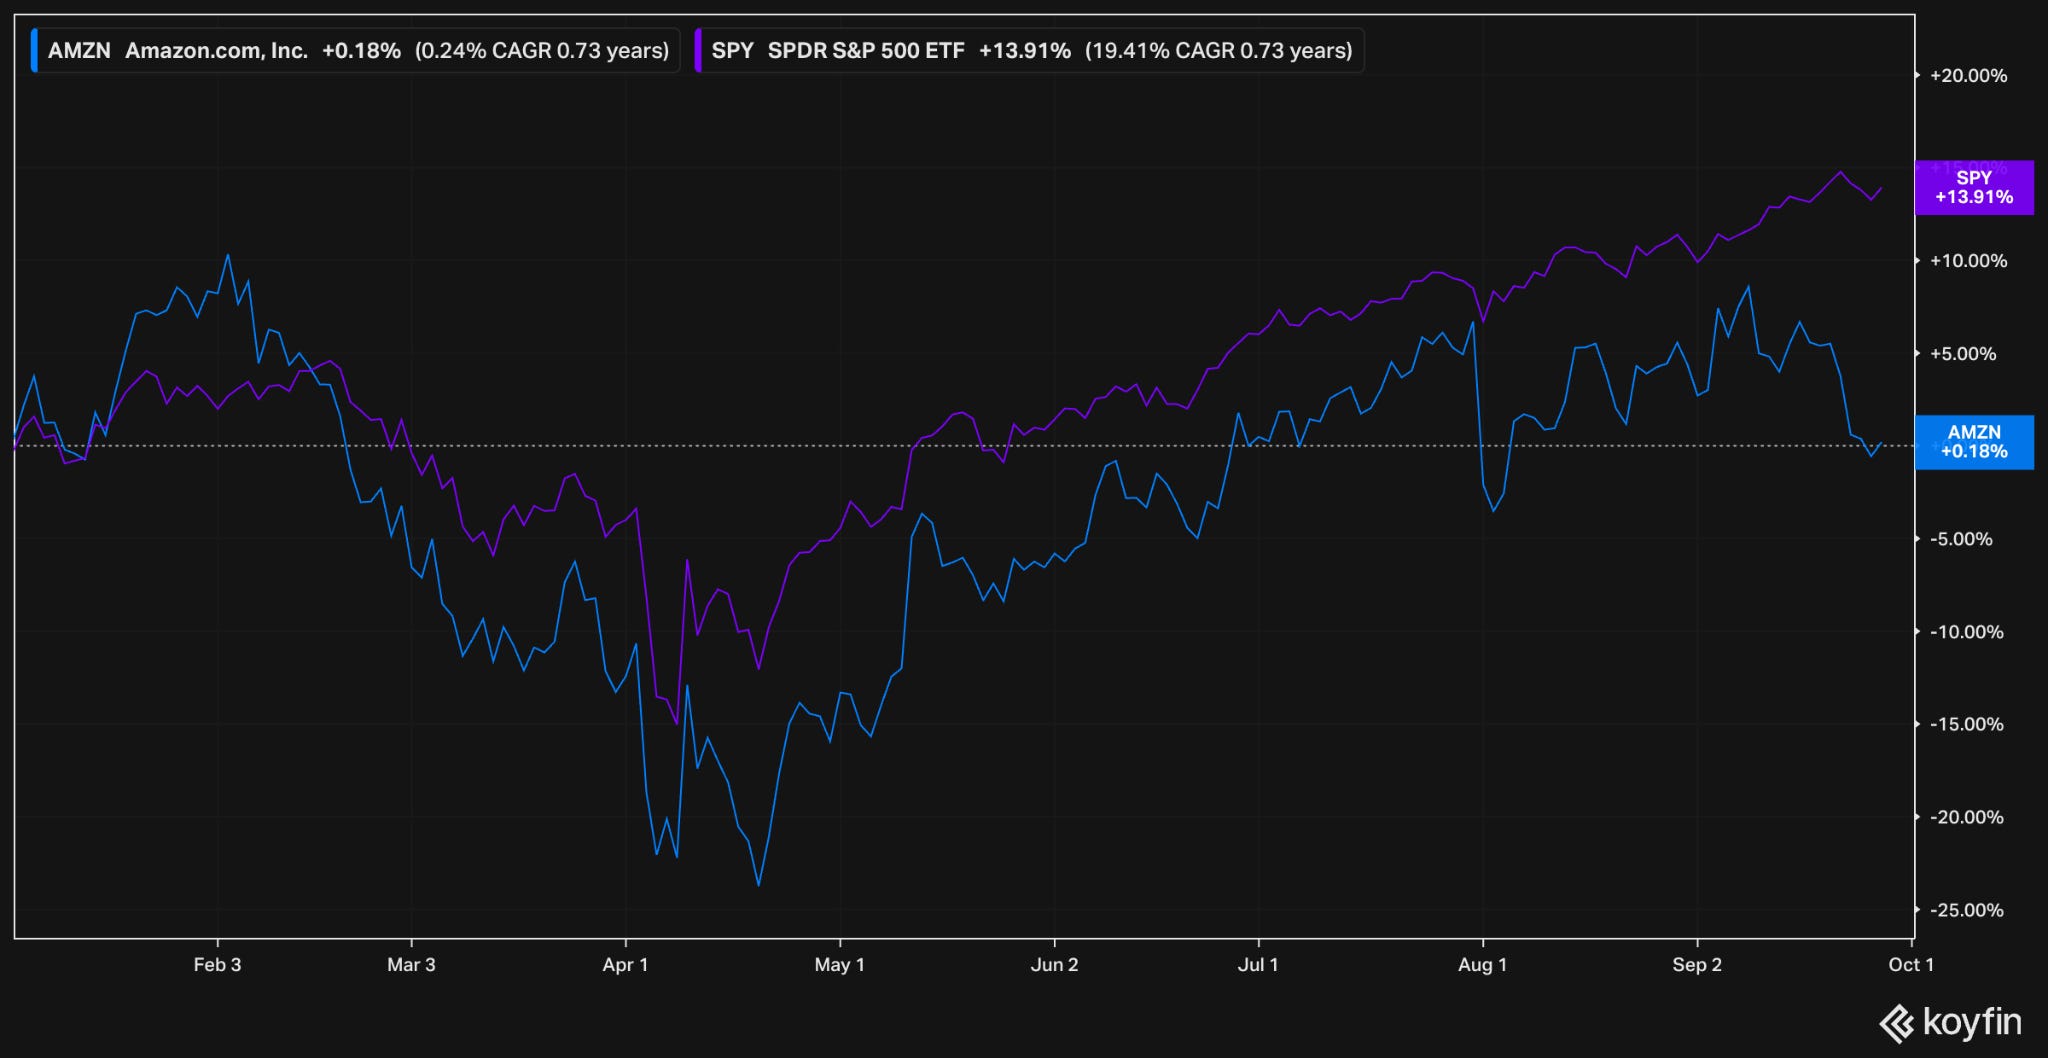This screenshot has width=2048, height=1058.
Task: Click the +20.00% y-axis label
Action: click(1968, 76)
